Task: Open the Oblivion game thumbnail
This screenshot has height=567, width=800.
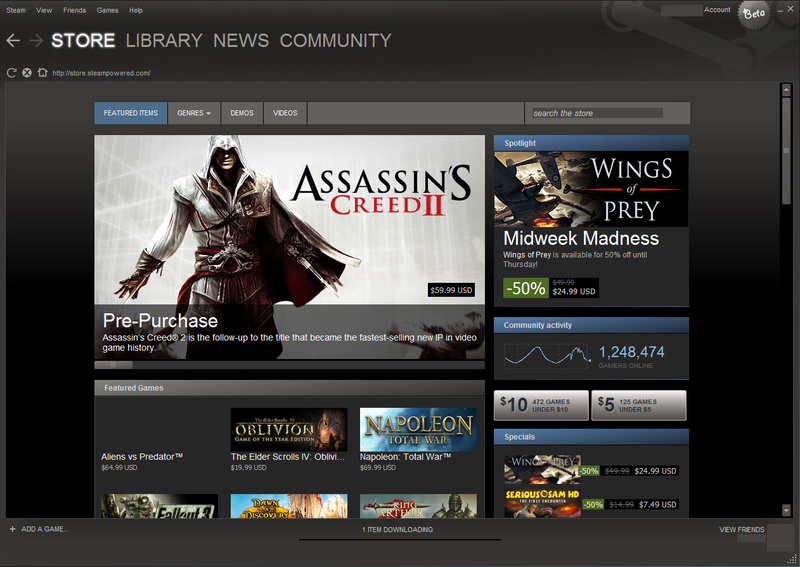Action: point(289,429)
